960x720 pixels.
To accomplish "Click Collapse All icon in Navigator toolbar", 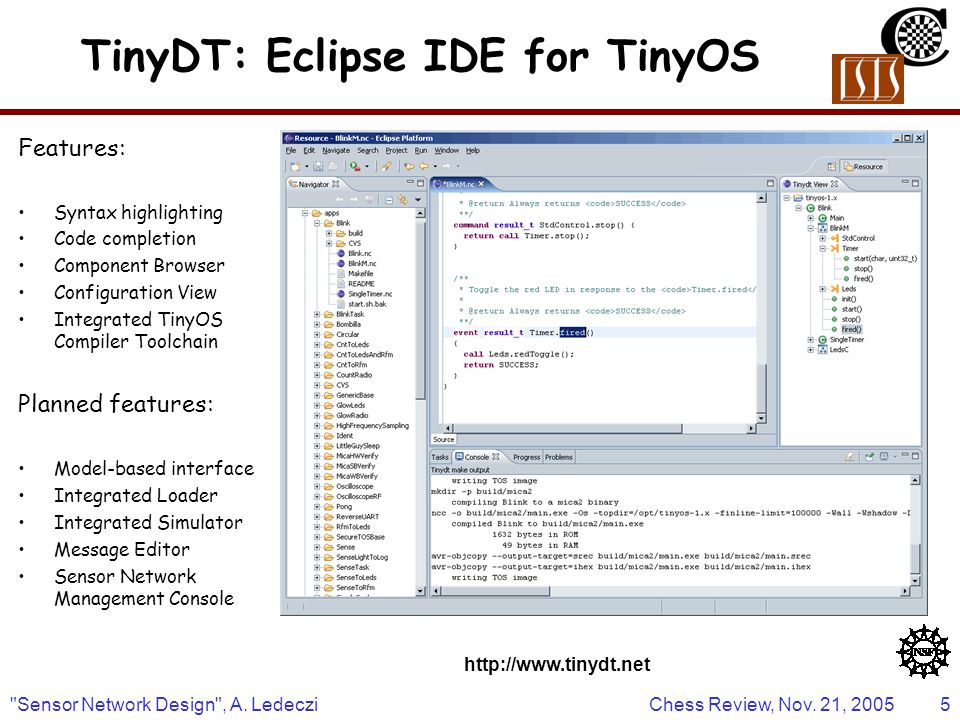I will click(389, 200).
